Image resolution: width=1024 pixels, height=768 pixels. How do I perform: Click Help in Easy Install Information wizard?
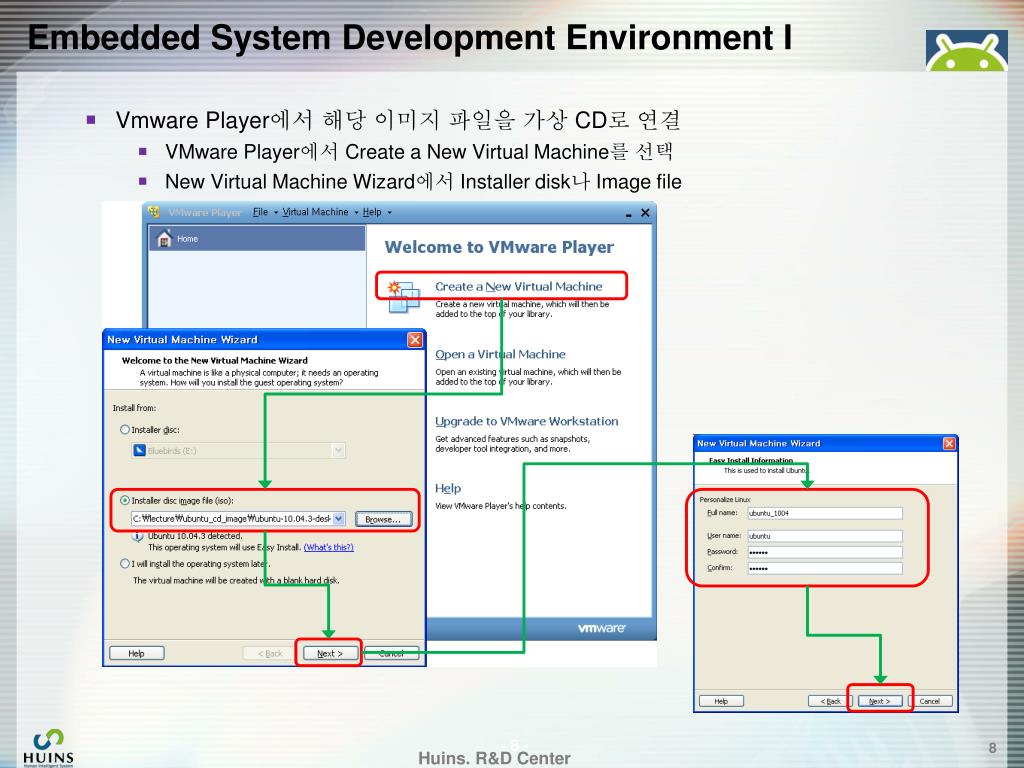(x=721, y=701)
